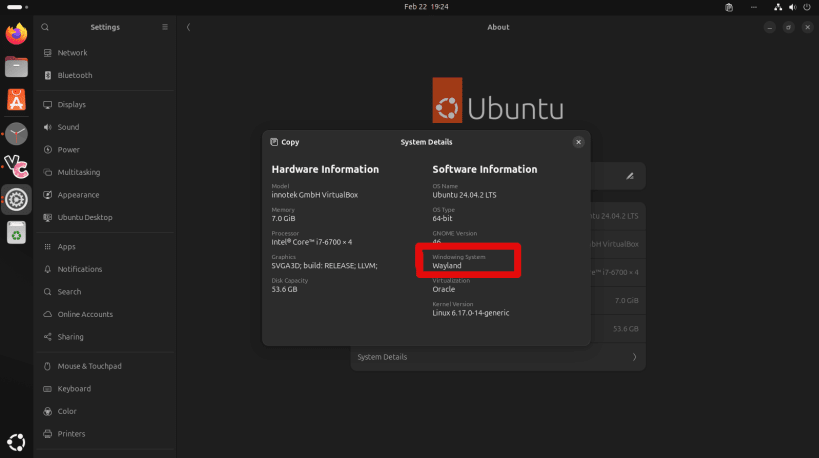Click the power icon in top bar
Viewport: 819px width, 458px height.
pyautogui.click(x=806, y=7)
